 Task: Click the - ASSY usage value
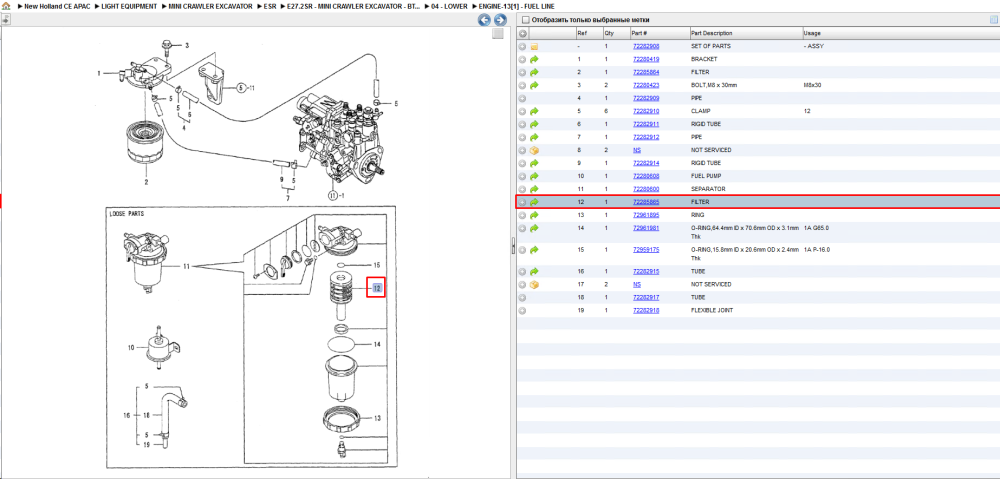coord(814,47)
